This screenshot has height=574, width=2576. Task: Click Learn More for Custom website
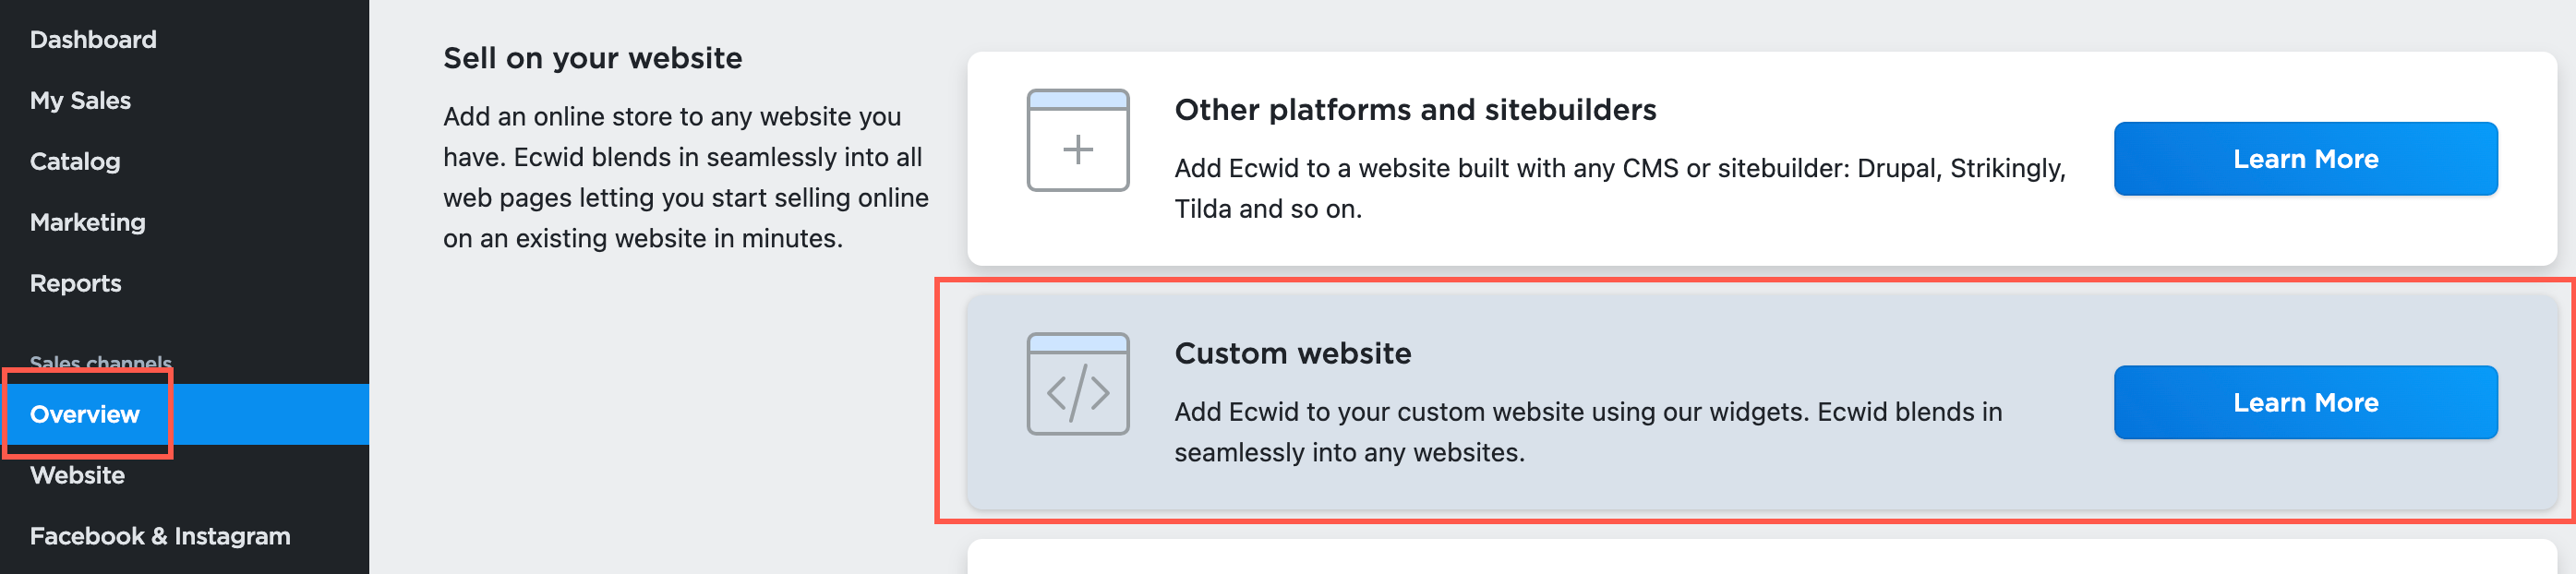tap(2305, 403)
